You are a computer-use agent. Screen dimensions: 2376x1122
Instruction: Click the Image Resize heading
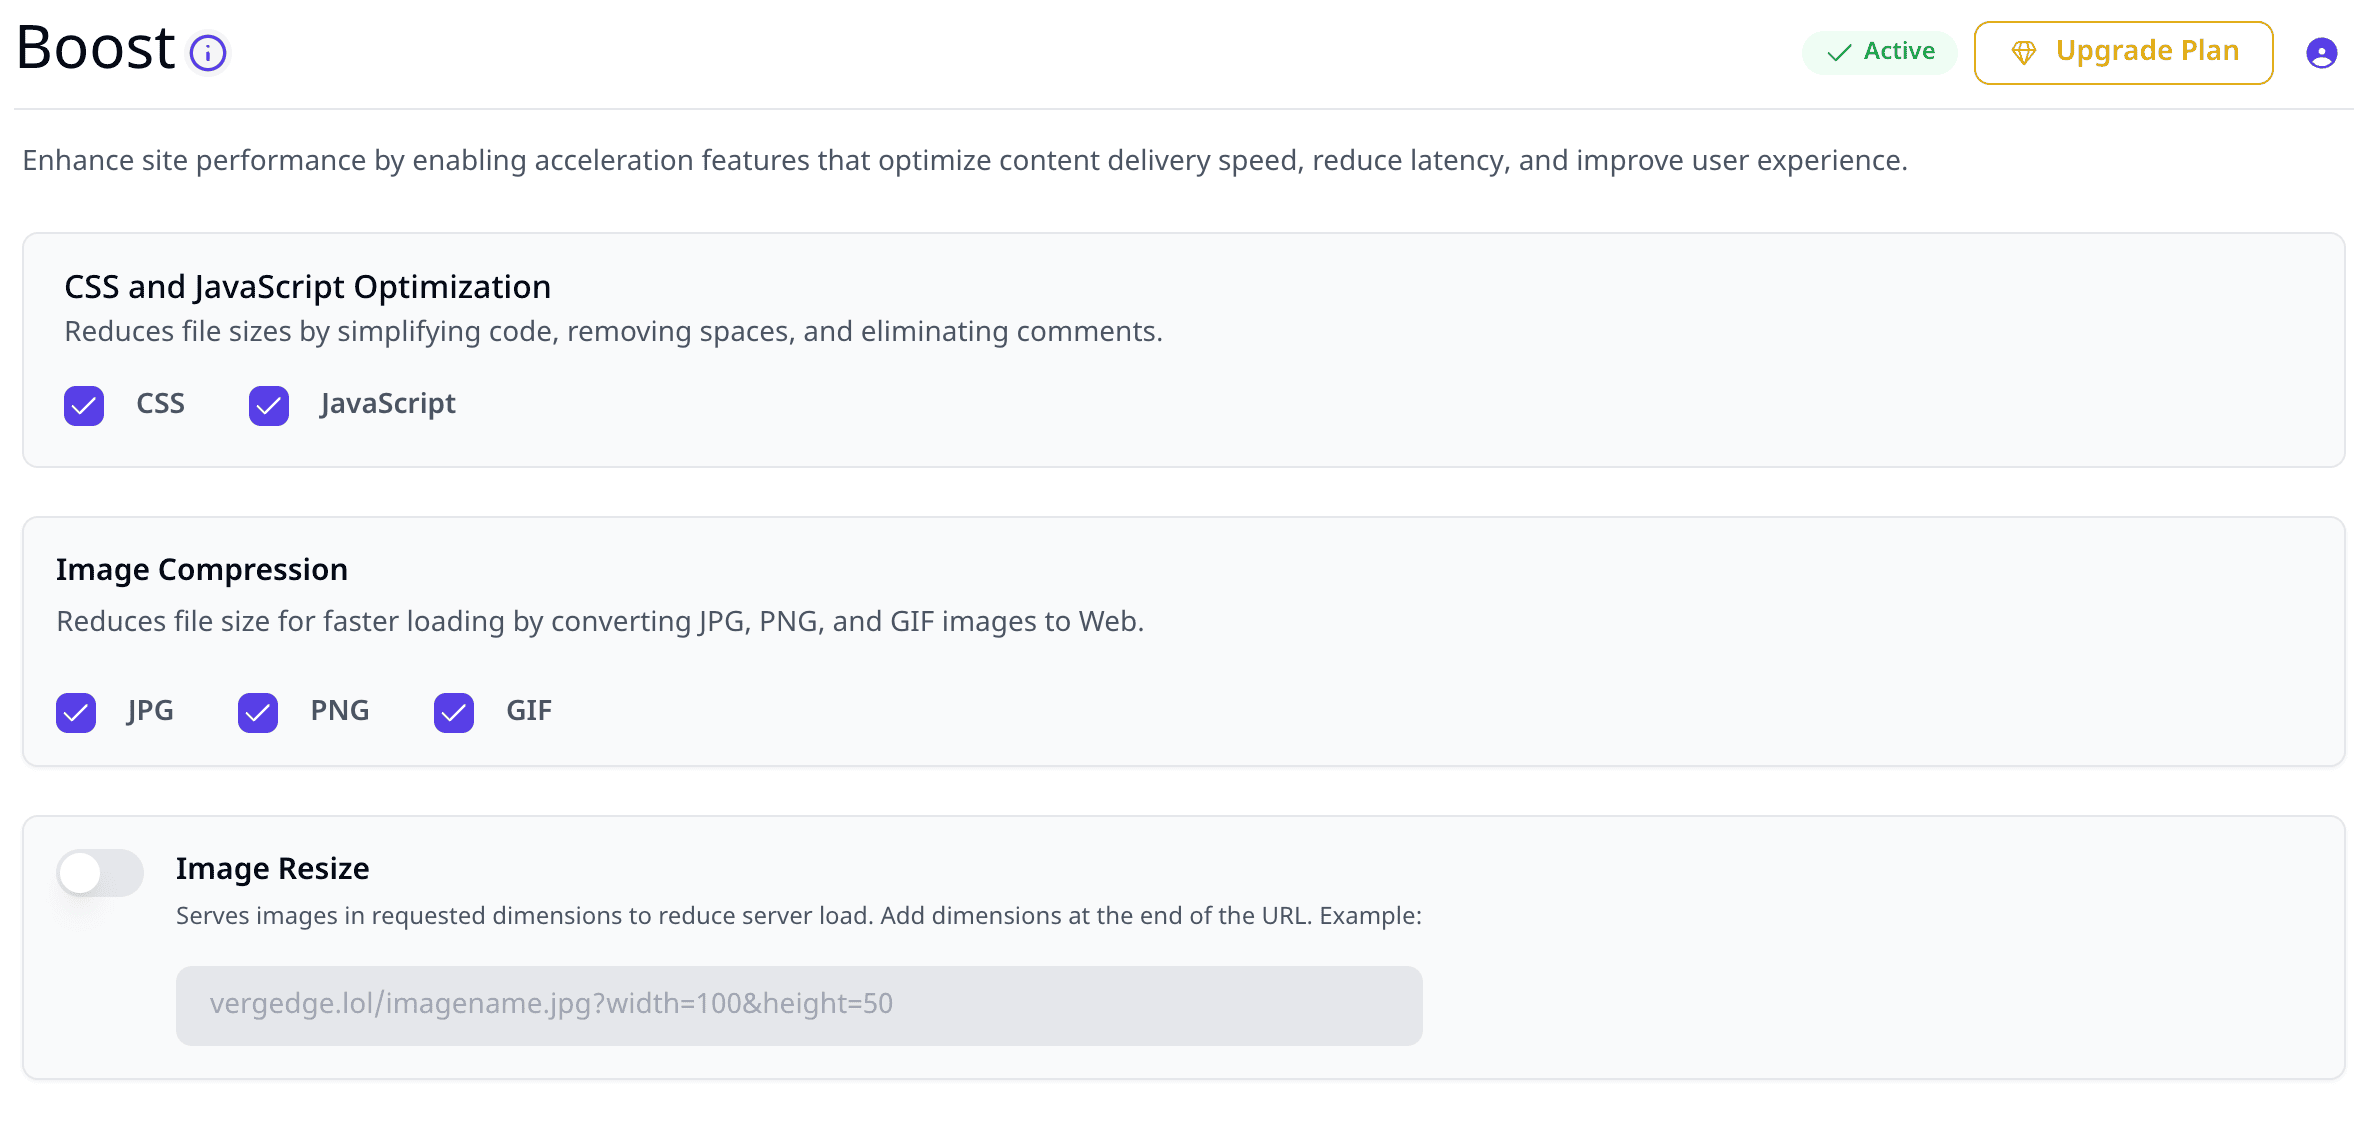click(272, 869)
